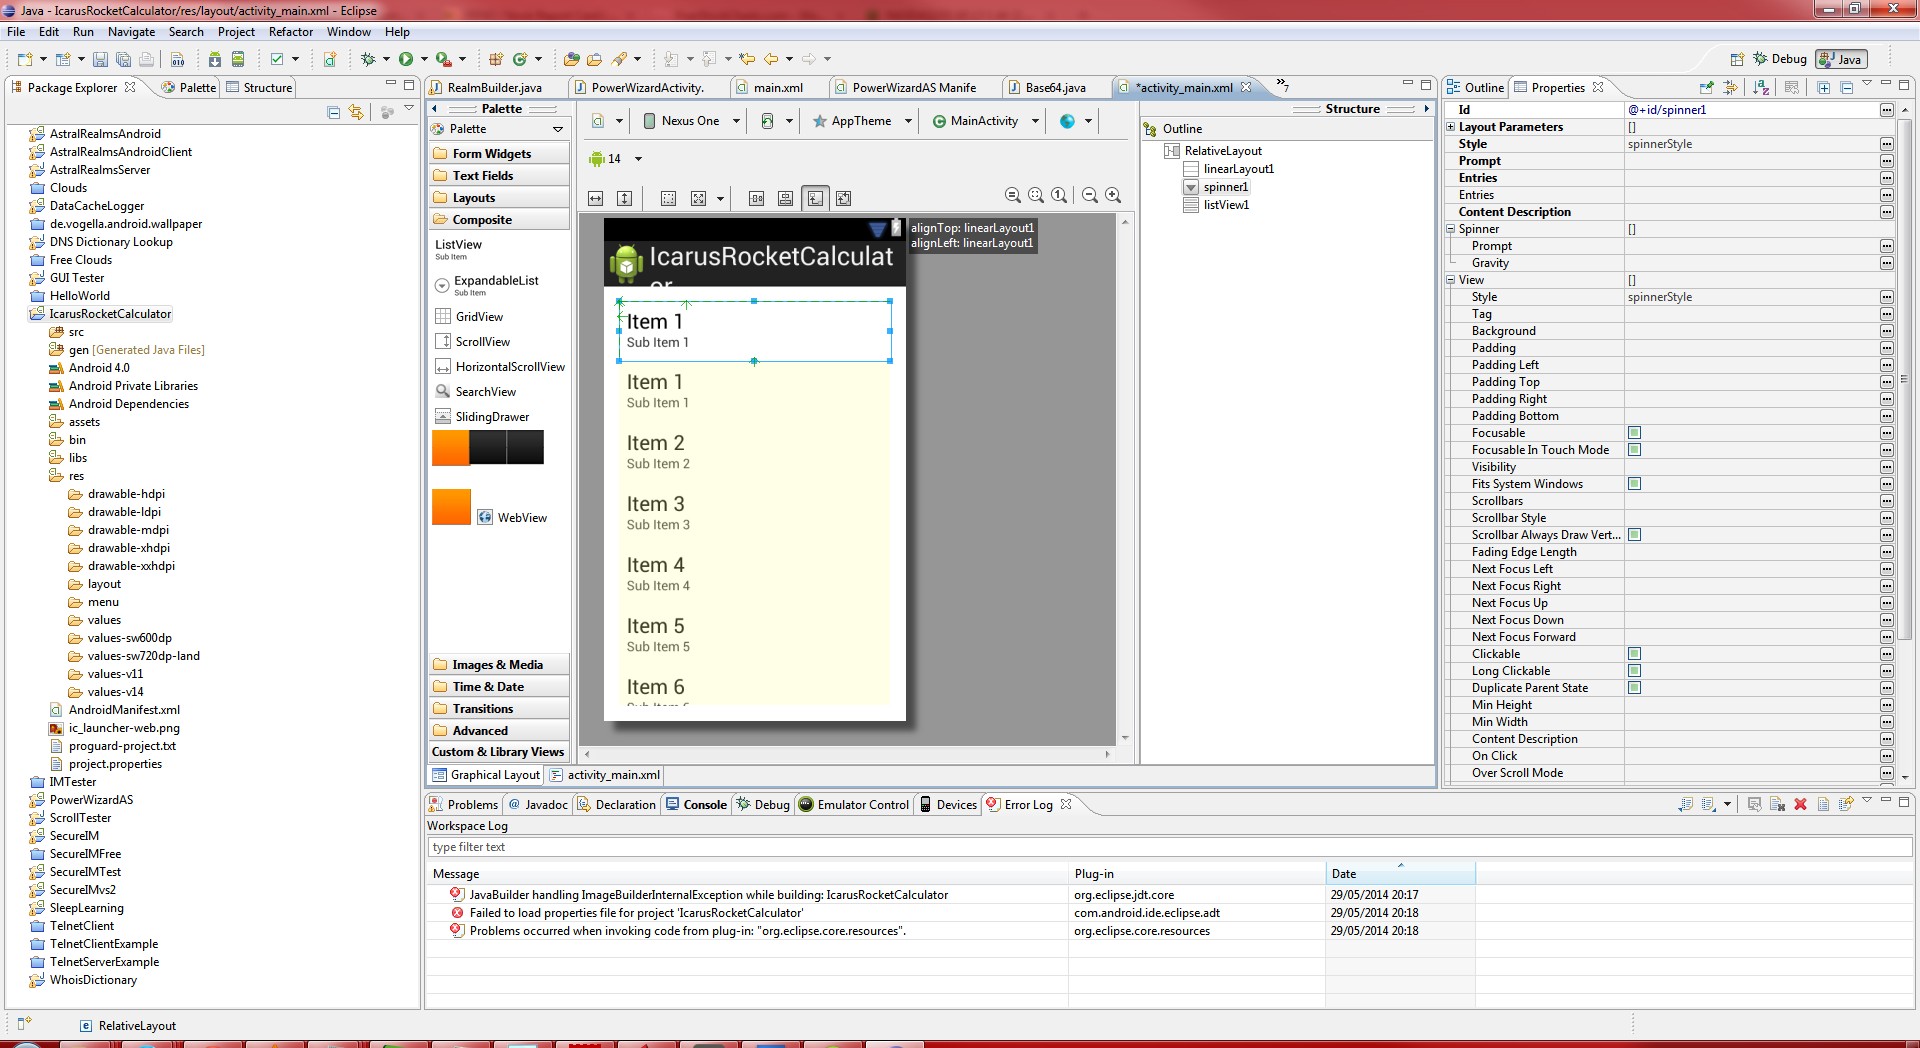Toggle the Fits System Windows checkbox
The height and width of the screenshot is (1048, 1920).
1634,484
